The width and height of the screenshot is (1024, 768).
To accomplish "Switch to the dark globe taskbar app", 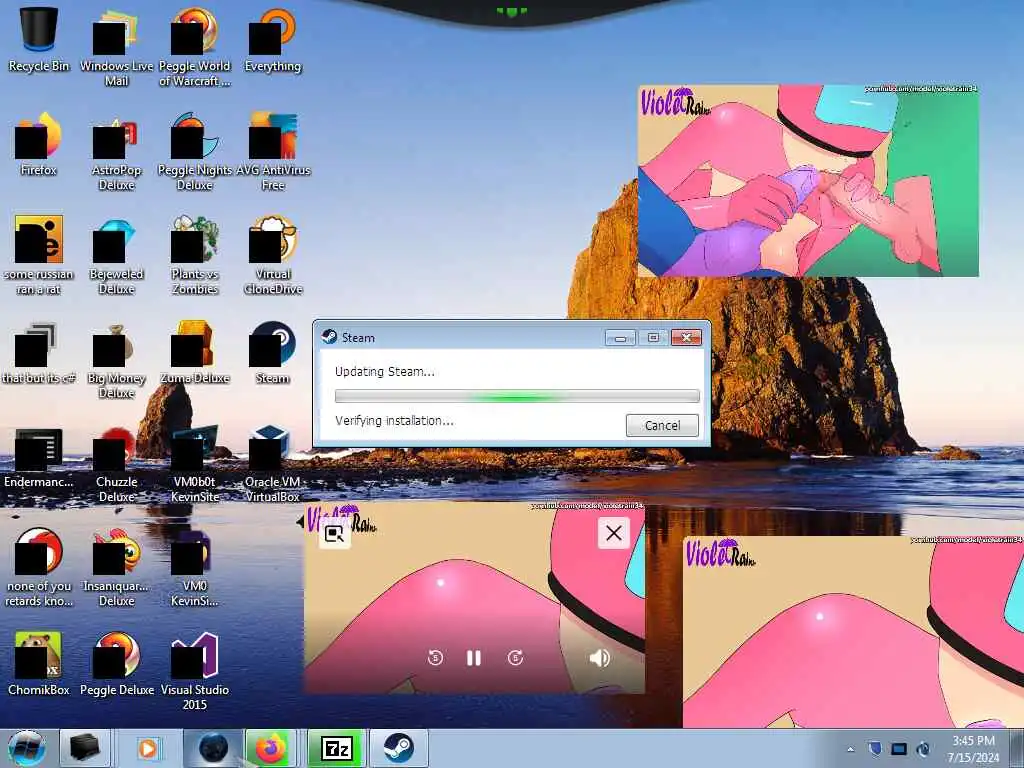I will 213,748.
